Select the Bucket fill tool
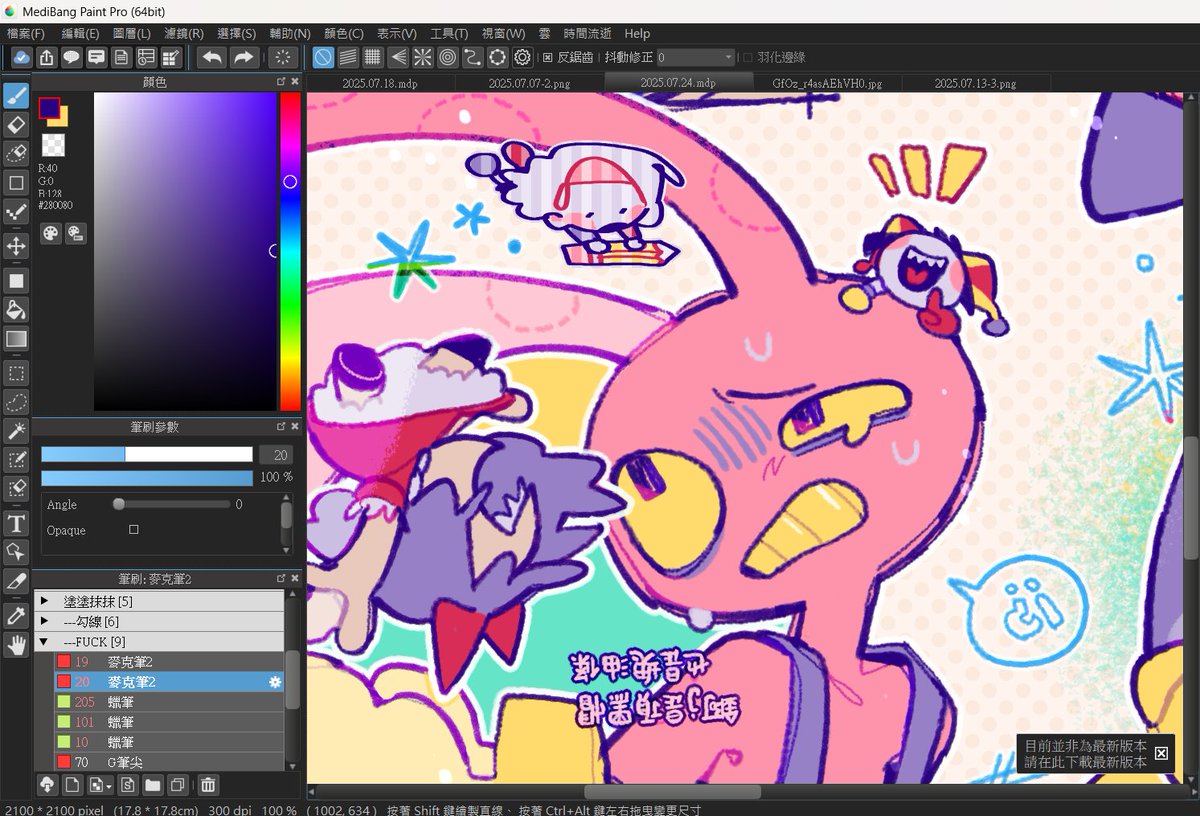This screenshot has height=816, width=1200. 16,309
